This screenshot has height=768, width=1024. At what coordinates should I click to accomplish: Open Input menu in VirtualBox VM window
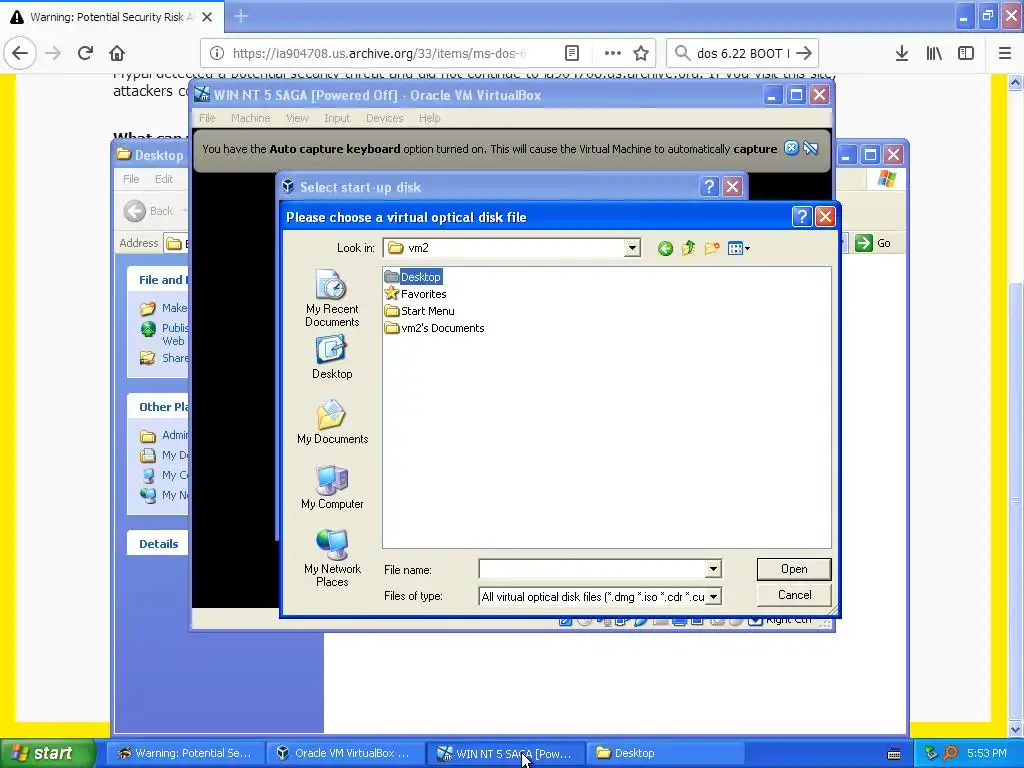tap(337, 118)
